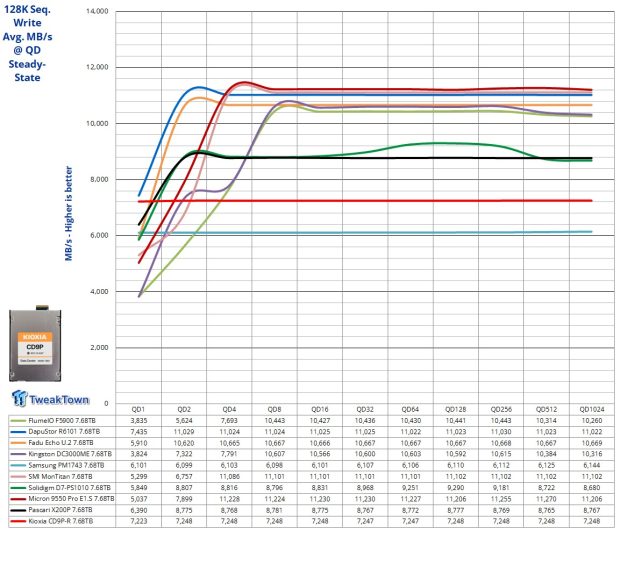Click the FlumeIO F5900 7.68TB legend color swatch

(x=18, y=421)
